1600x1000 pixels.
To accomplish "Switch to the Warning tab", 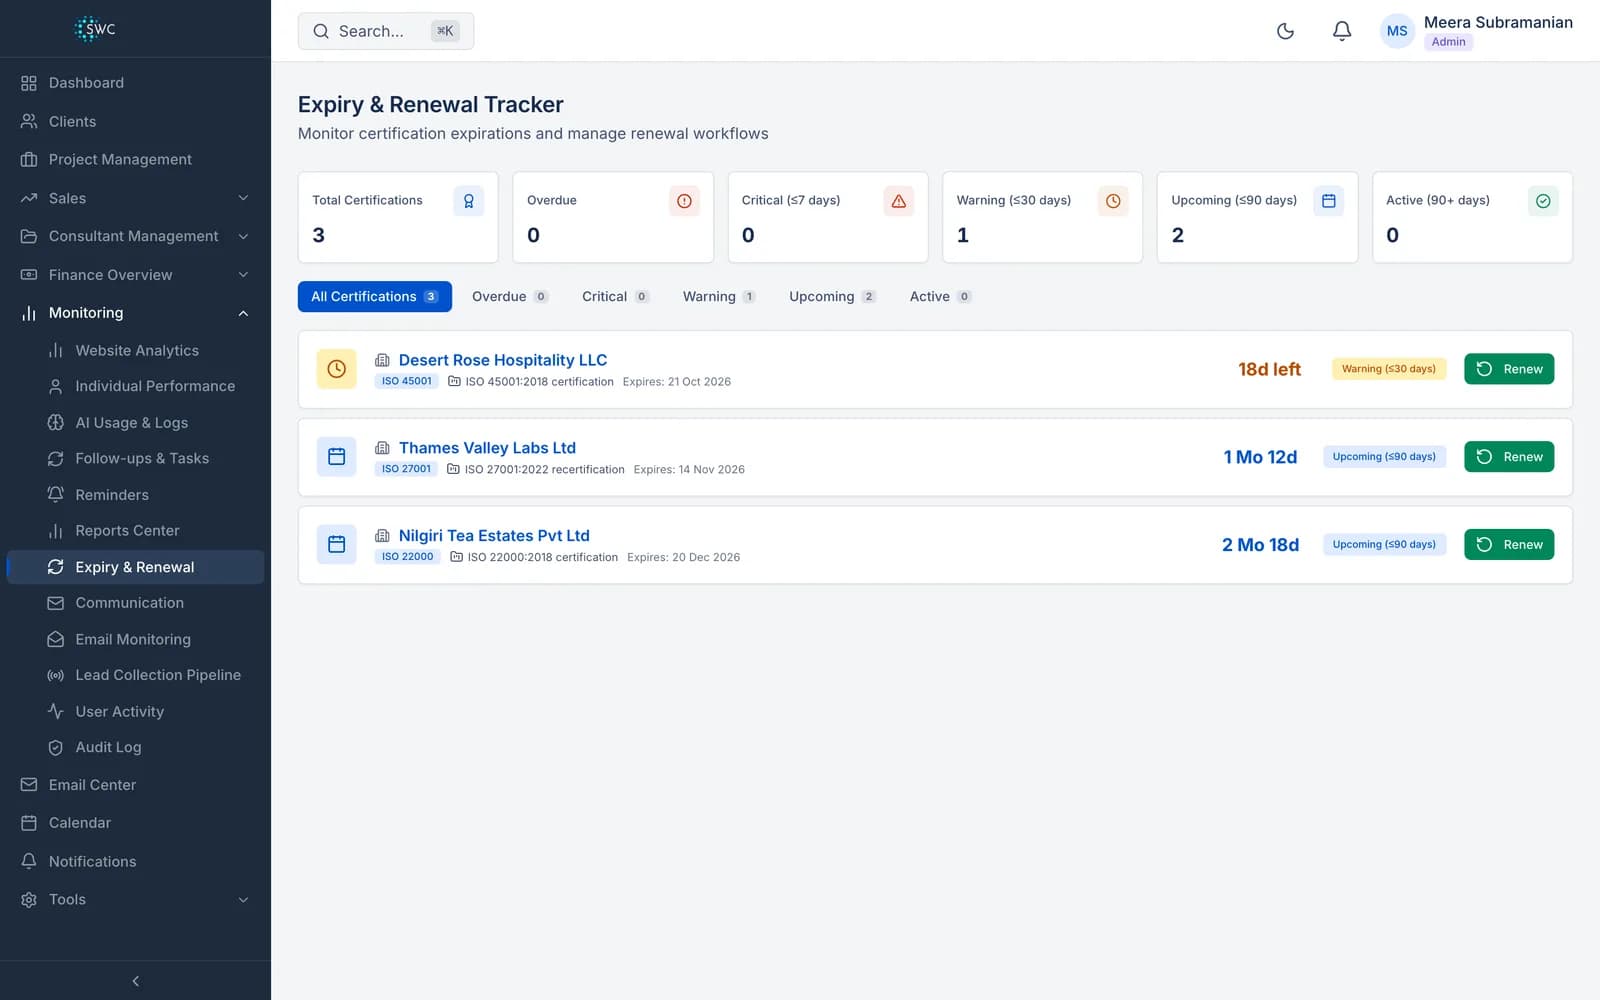I will [x=719, y=297].
